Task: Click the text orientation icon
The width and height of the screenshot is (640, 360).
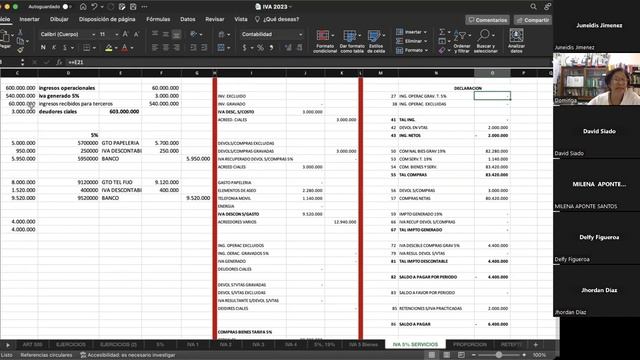Action: pyautogui.click(x=193, y=34)
